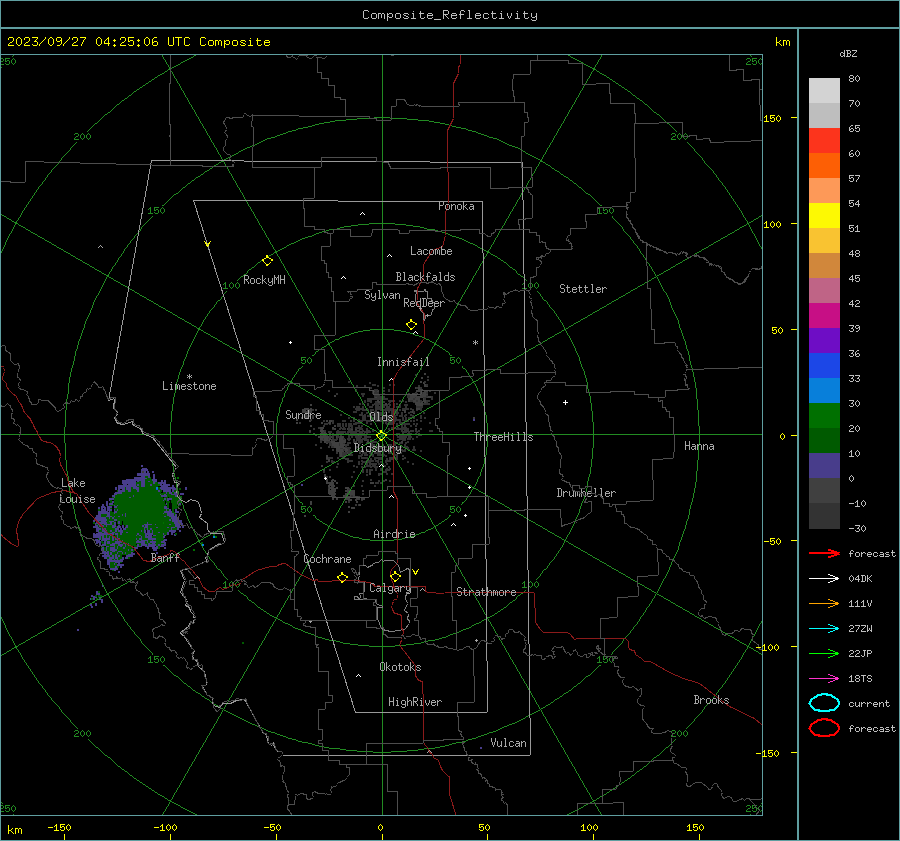Select the bright green 30-20 dBZ swatch

(824, 416)
